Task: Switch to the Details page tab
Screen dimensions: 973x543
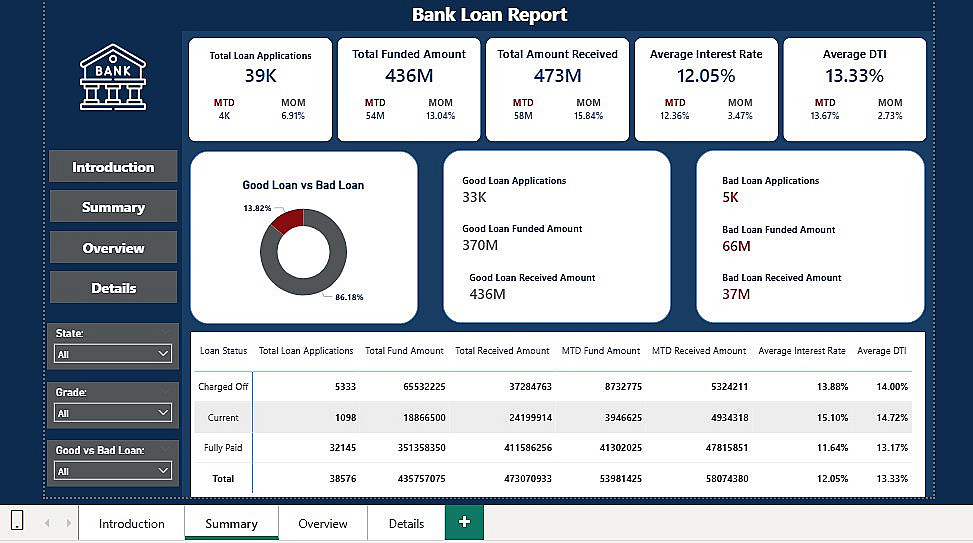Action: [x=406, y=523]
